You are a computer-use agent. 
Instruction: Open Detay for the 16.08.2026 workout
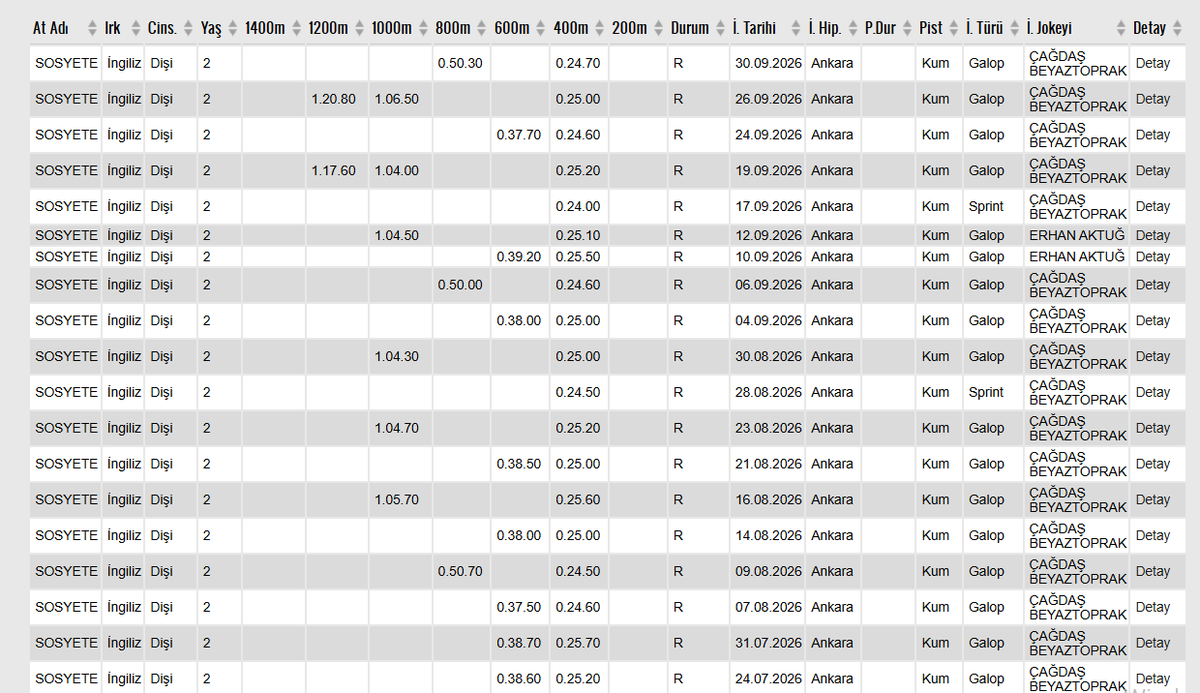[1152, 499]
